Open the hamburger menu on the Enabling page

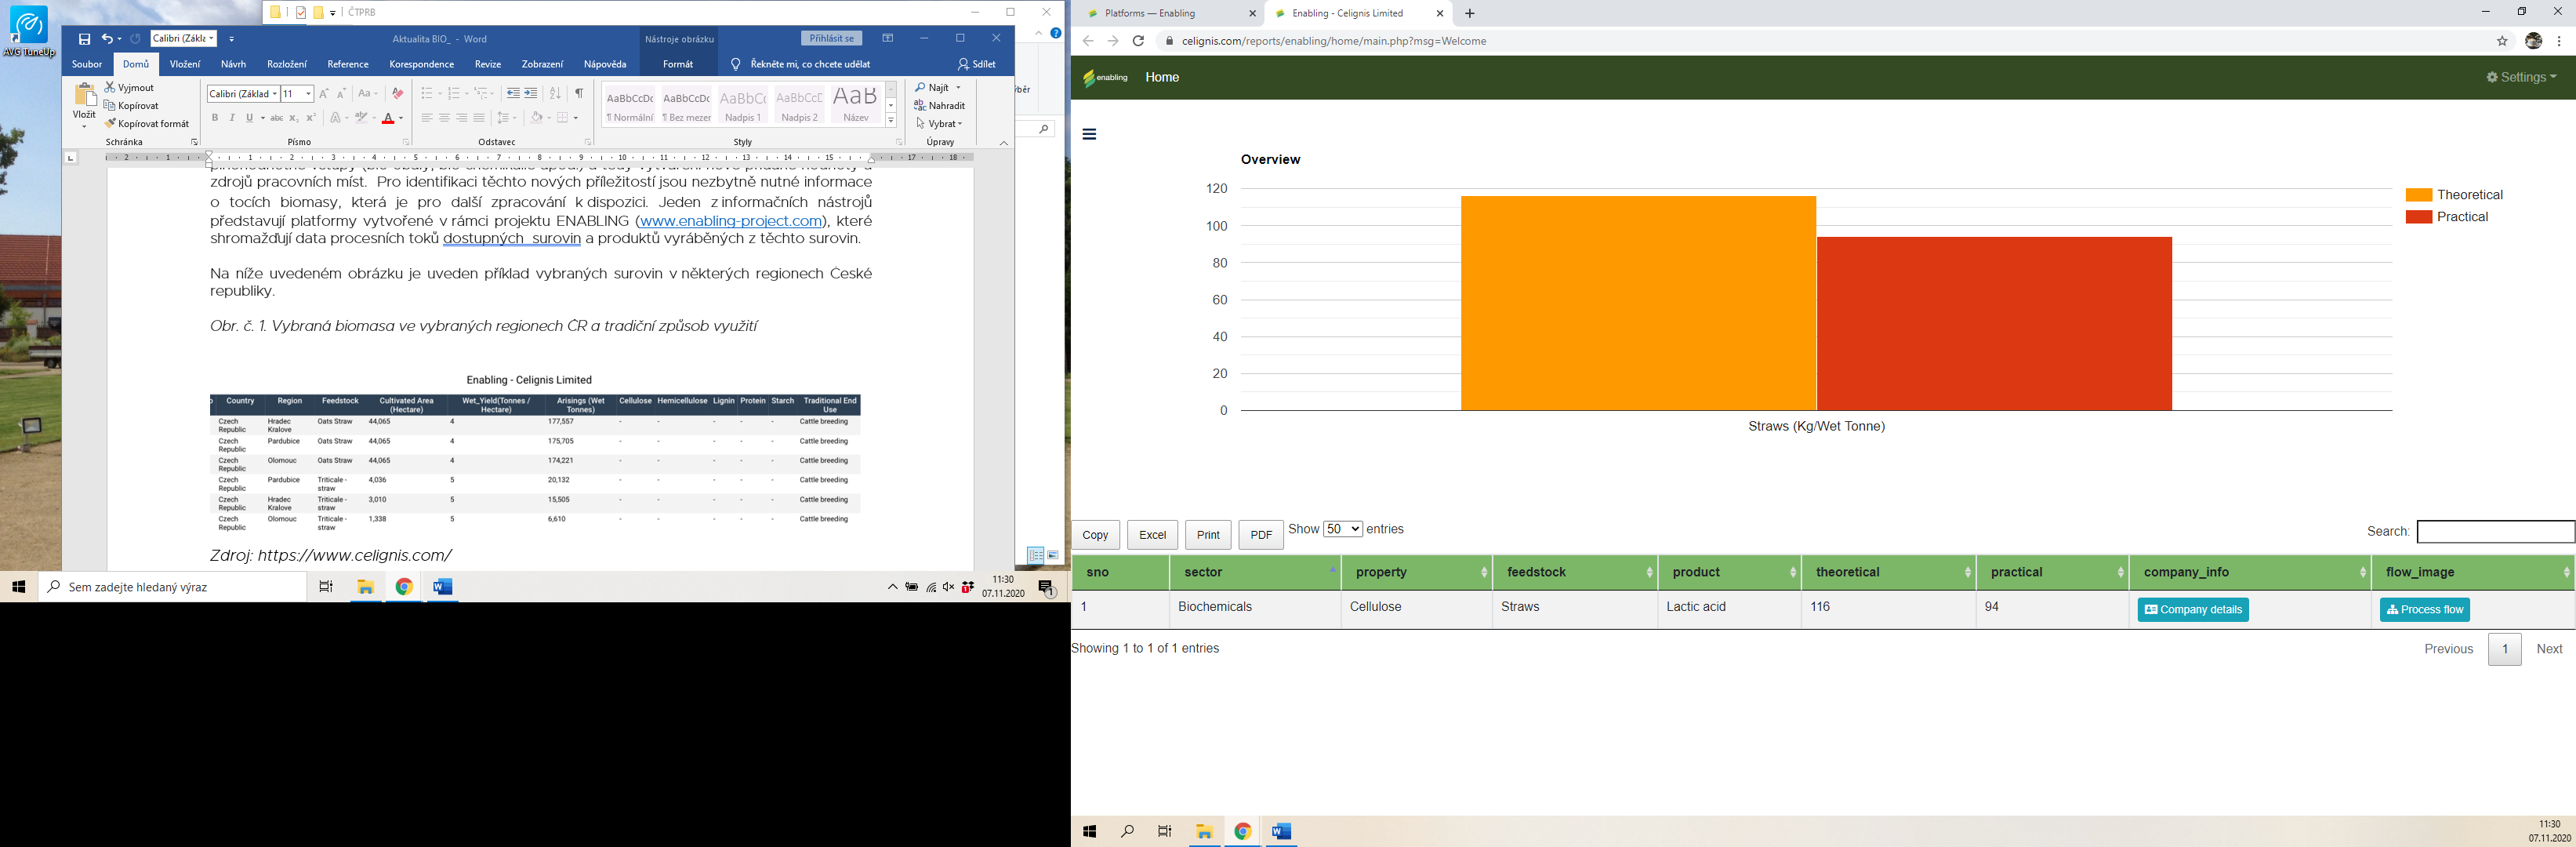click(x=1090, y=134)
